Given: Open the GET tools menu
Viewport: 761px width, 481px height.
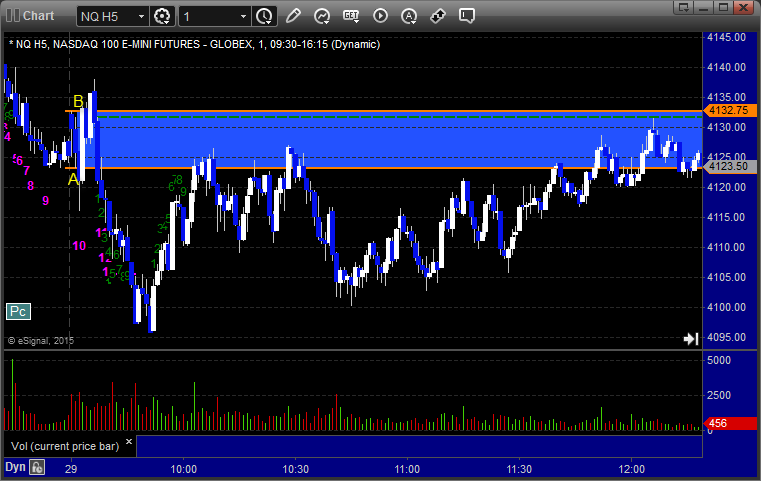Looking at the screenshot, I should coord(351,16).
